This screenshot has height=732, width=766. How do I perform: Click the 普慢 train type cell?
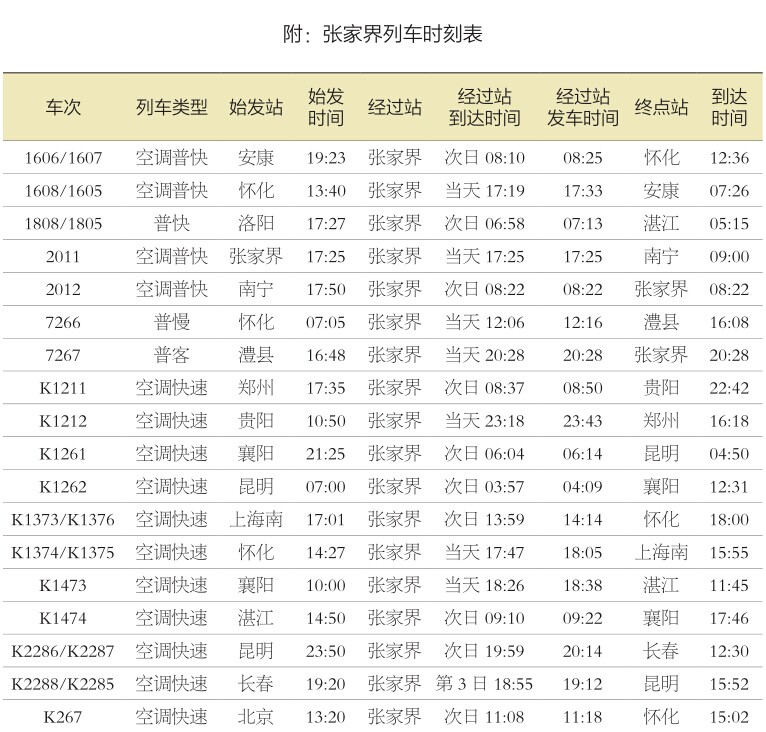172,323
